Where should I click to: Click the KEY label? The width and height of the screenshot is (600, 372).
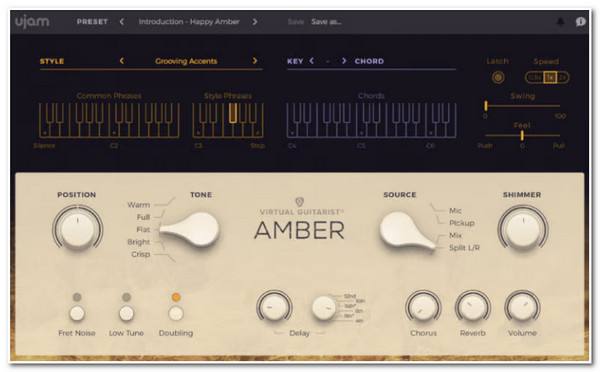[x=295, y=61]
